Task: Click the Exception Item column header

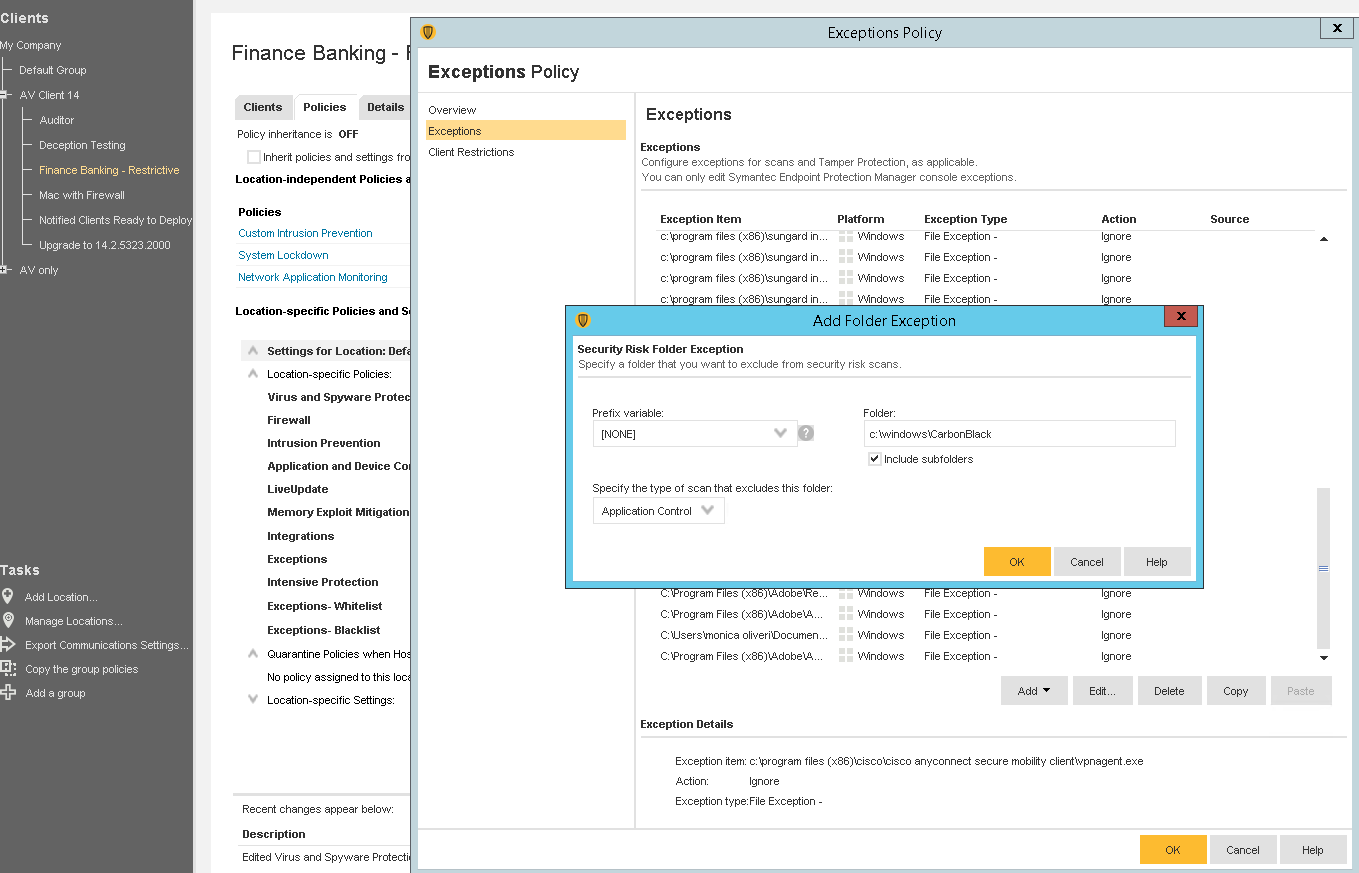Action: 700,219
